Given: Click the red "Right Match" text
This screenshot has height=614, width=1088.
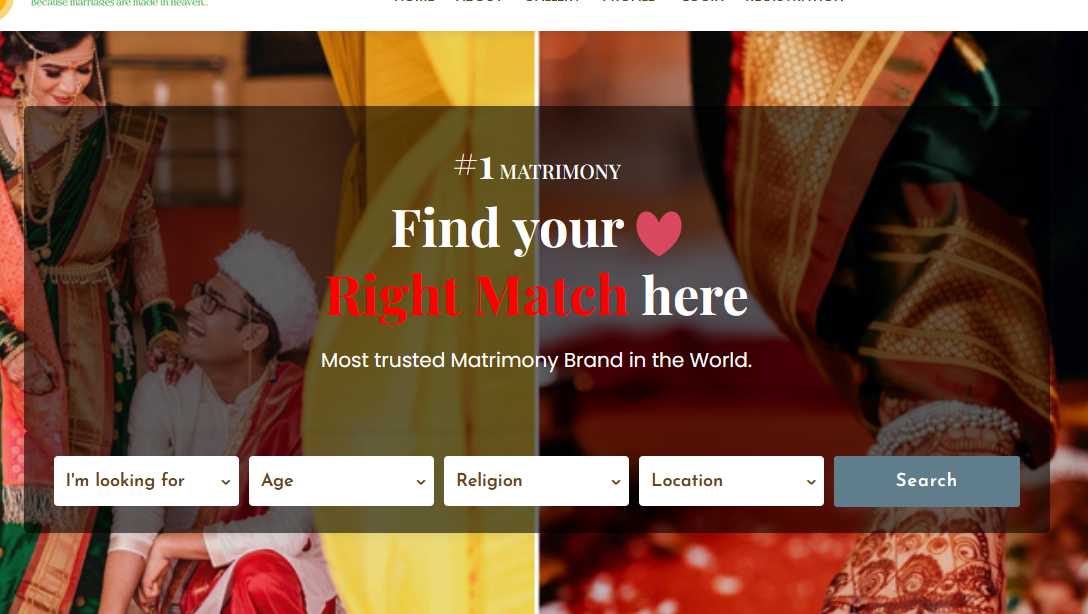Looking at the screenshot, I should (477, 296).
